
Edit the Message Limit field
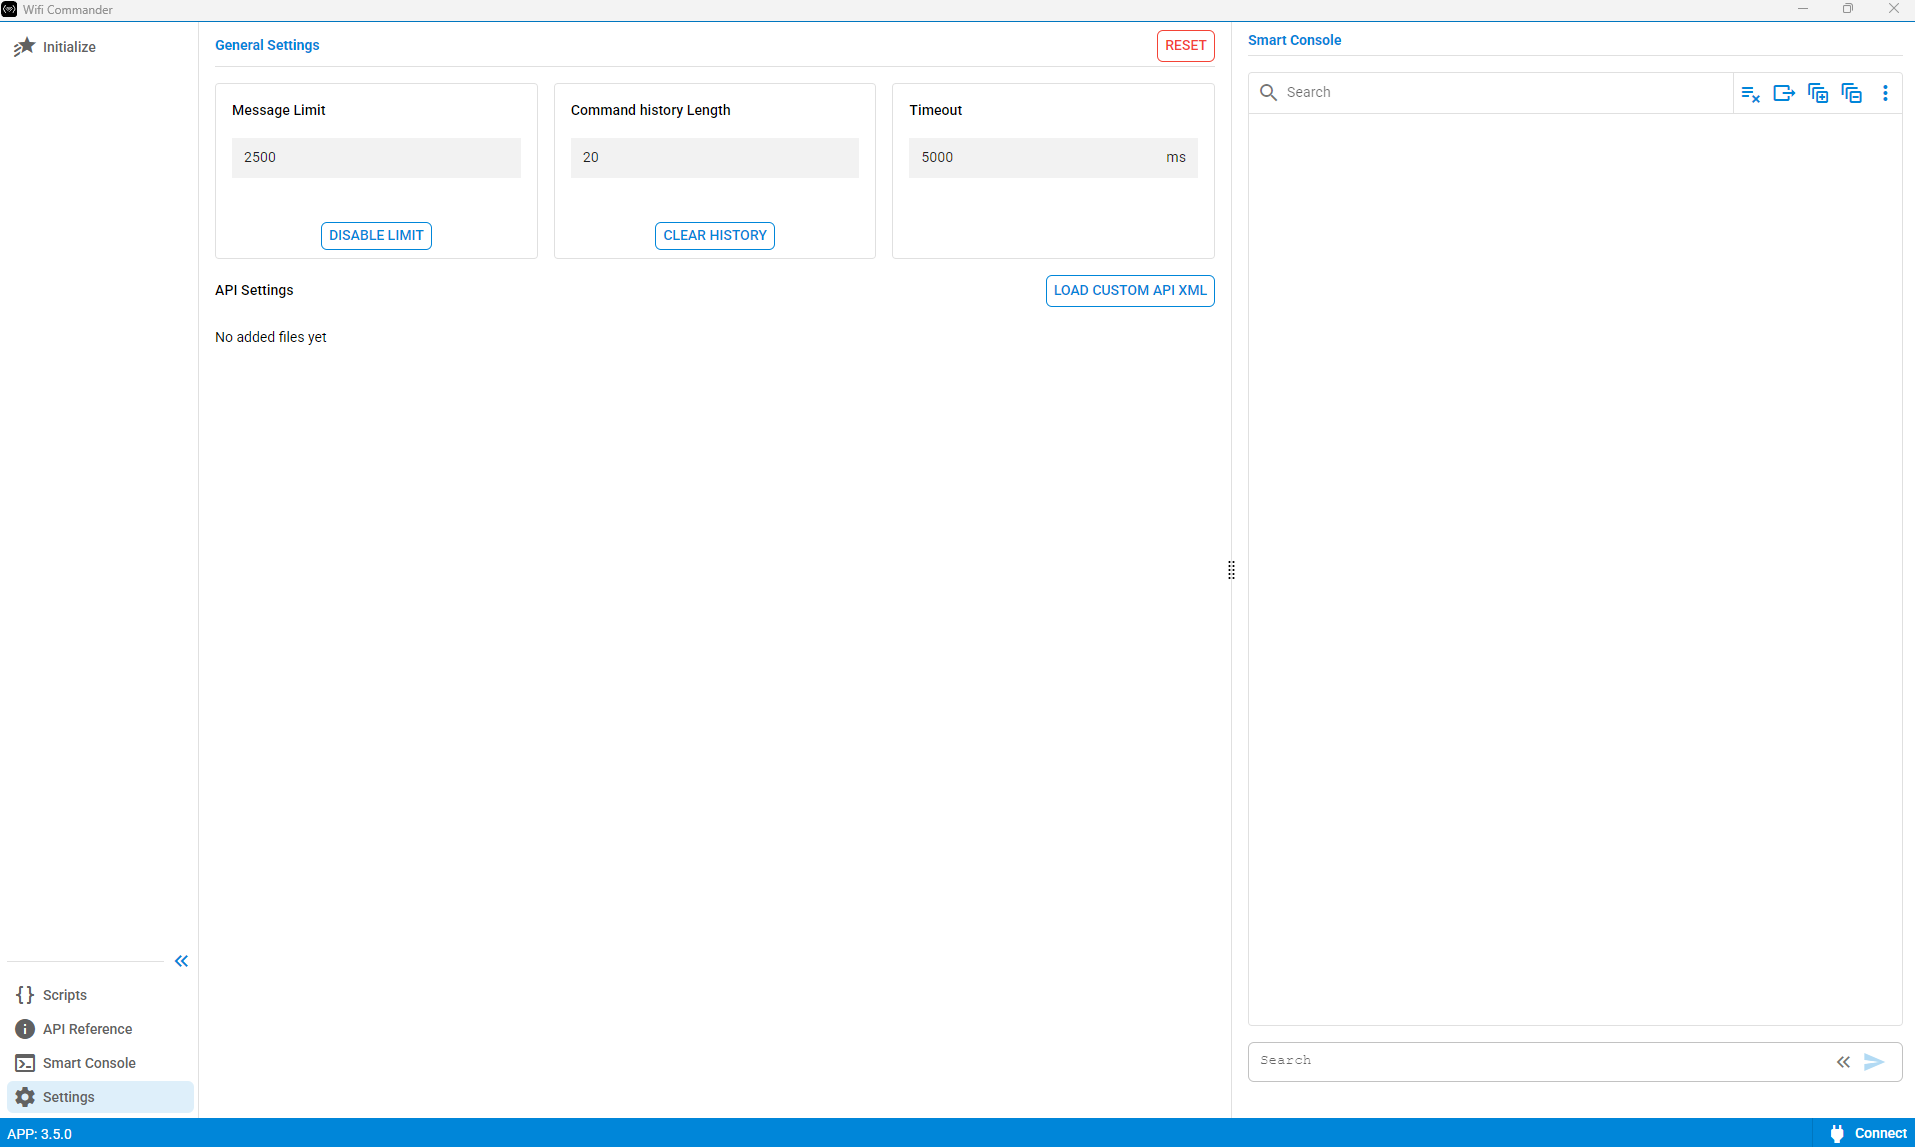pos(376,158)
